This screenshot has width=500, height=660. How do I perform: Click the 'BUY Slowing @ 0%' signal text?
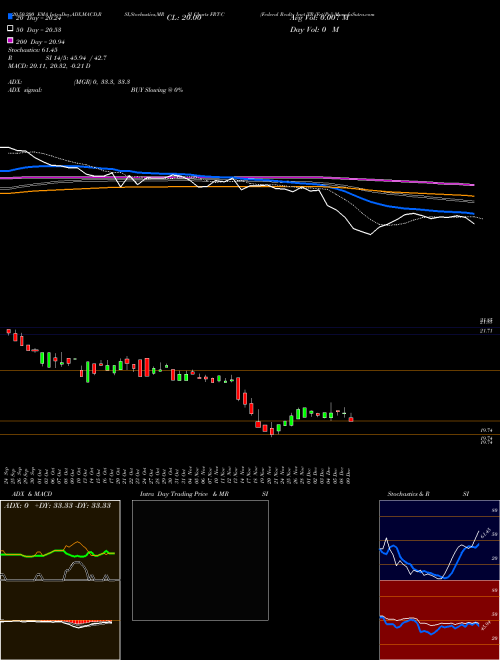pos(157,90)
